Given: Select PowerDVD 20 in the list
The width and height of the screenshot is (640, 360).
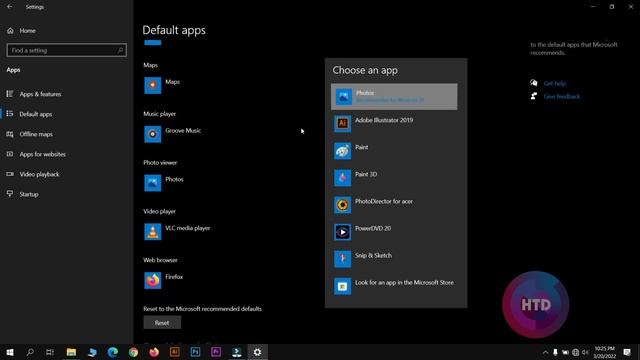Looking at the screenshot, I should click(394, 232).
